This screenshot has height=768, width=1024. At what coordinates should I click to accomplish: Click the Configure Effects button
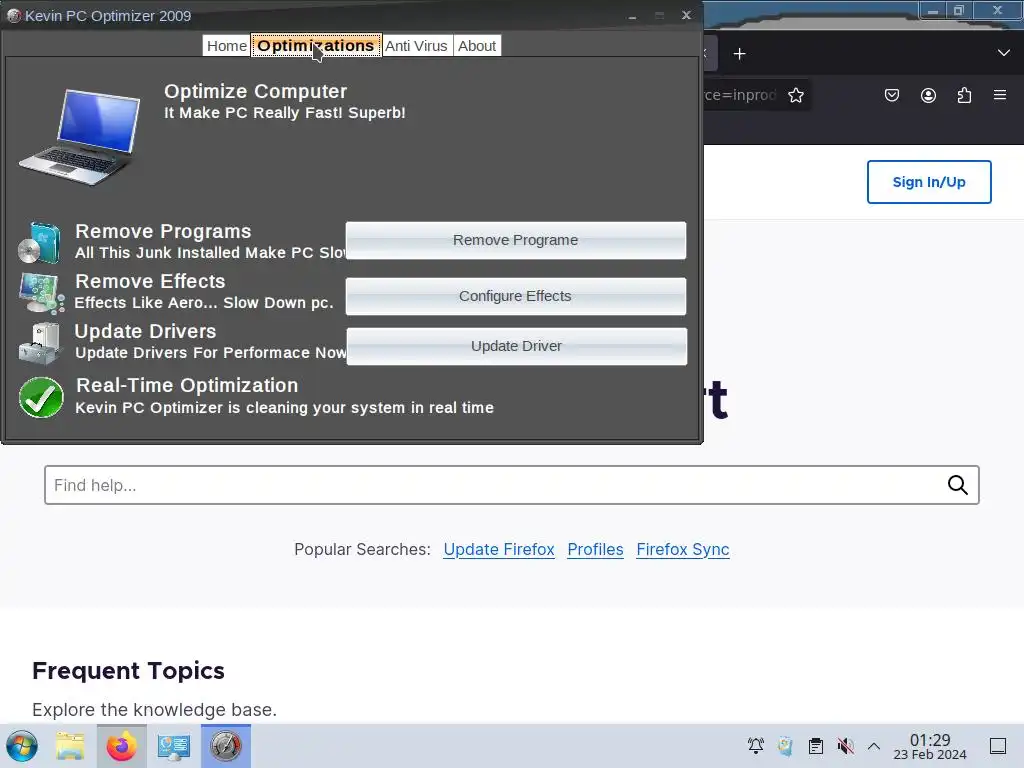click(515, 296)
